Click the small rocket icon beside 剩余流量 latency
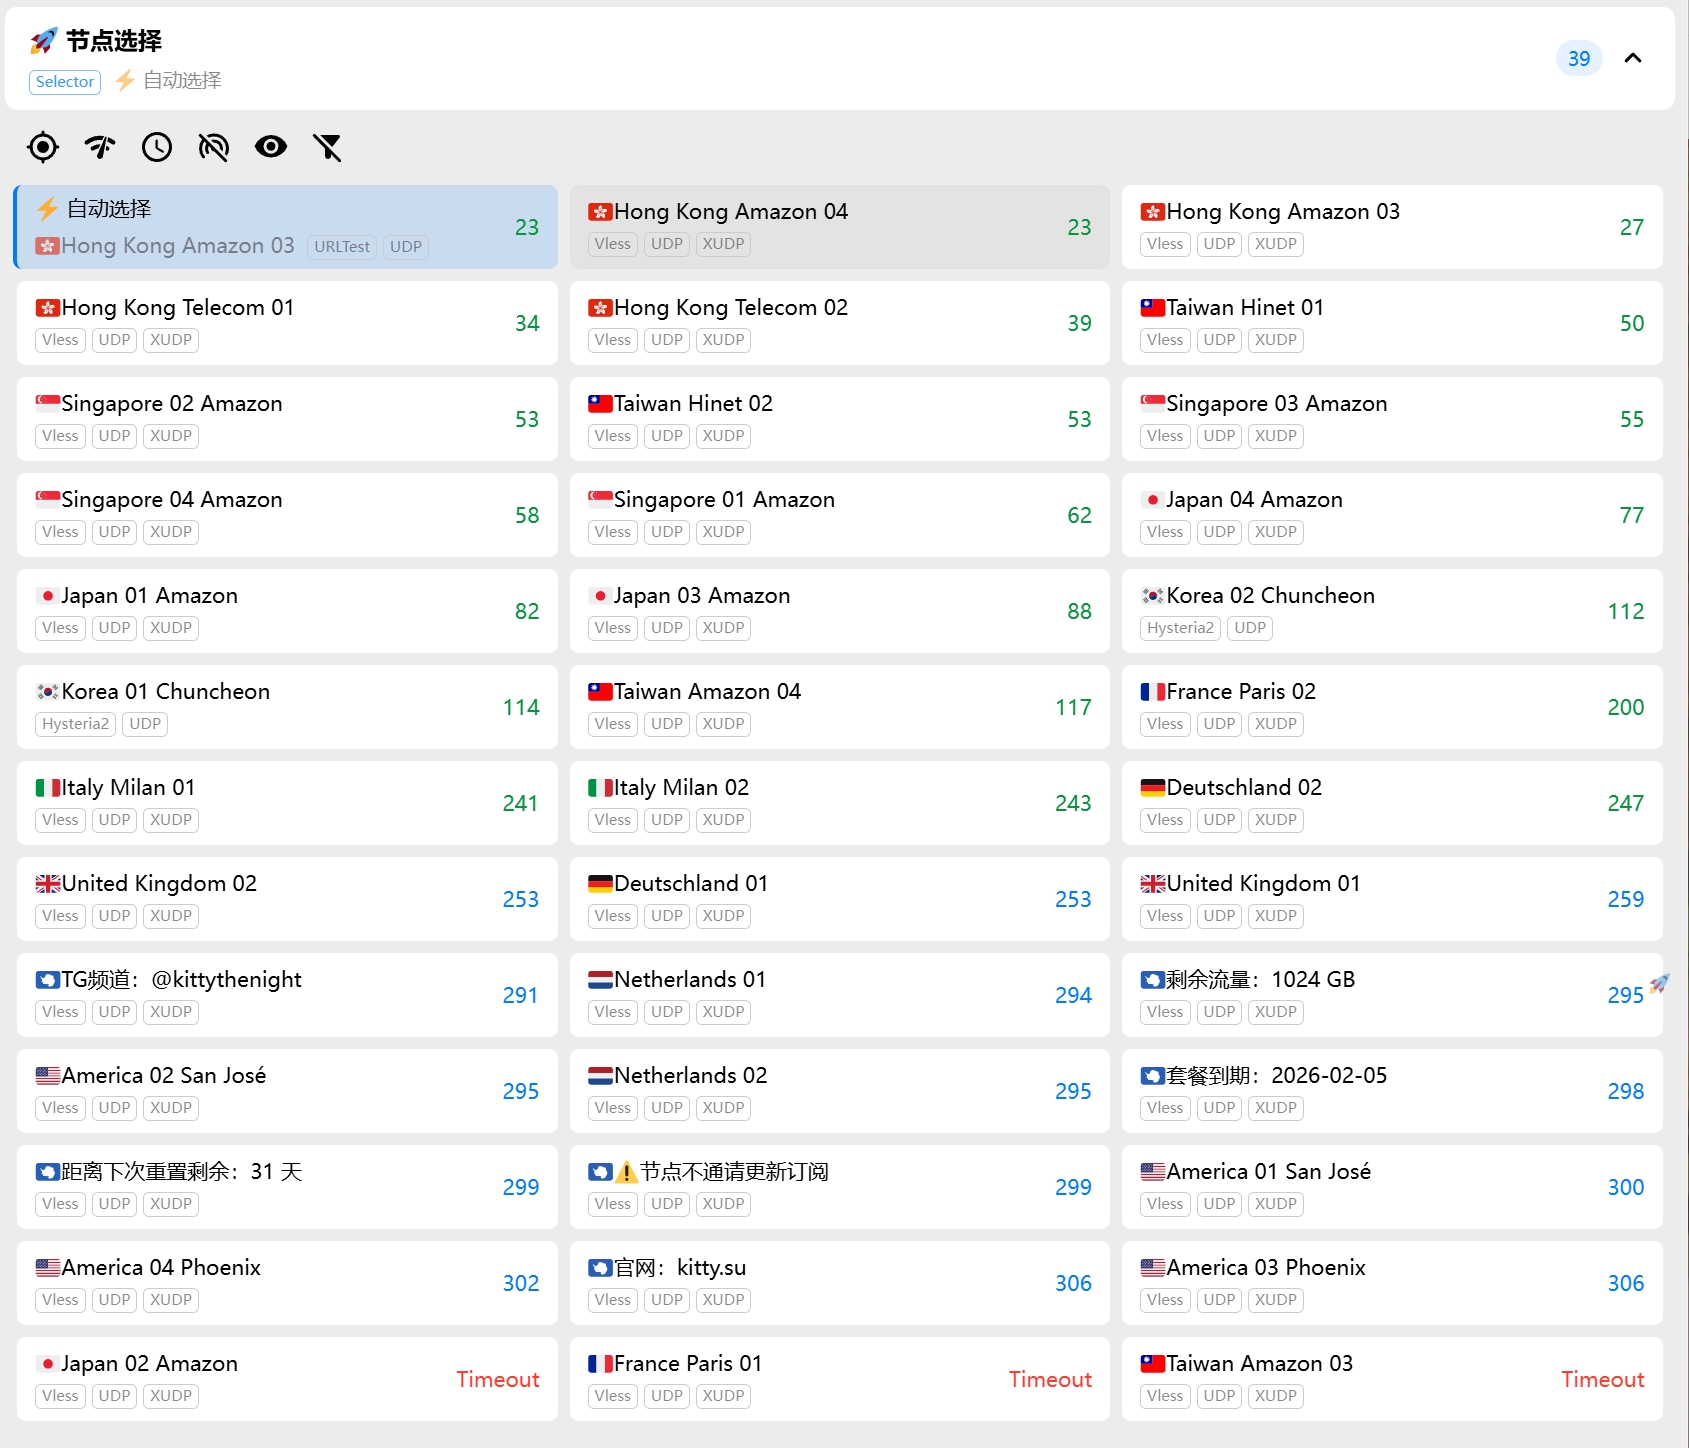 [x=1660, y=983]
